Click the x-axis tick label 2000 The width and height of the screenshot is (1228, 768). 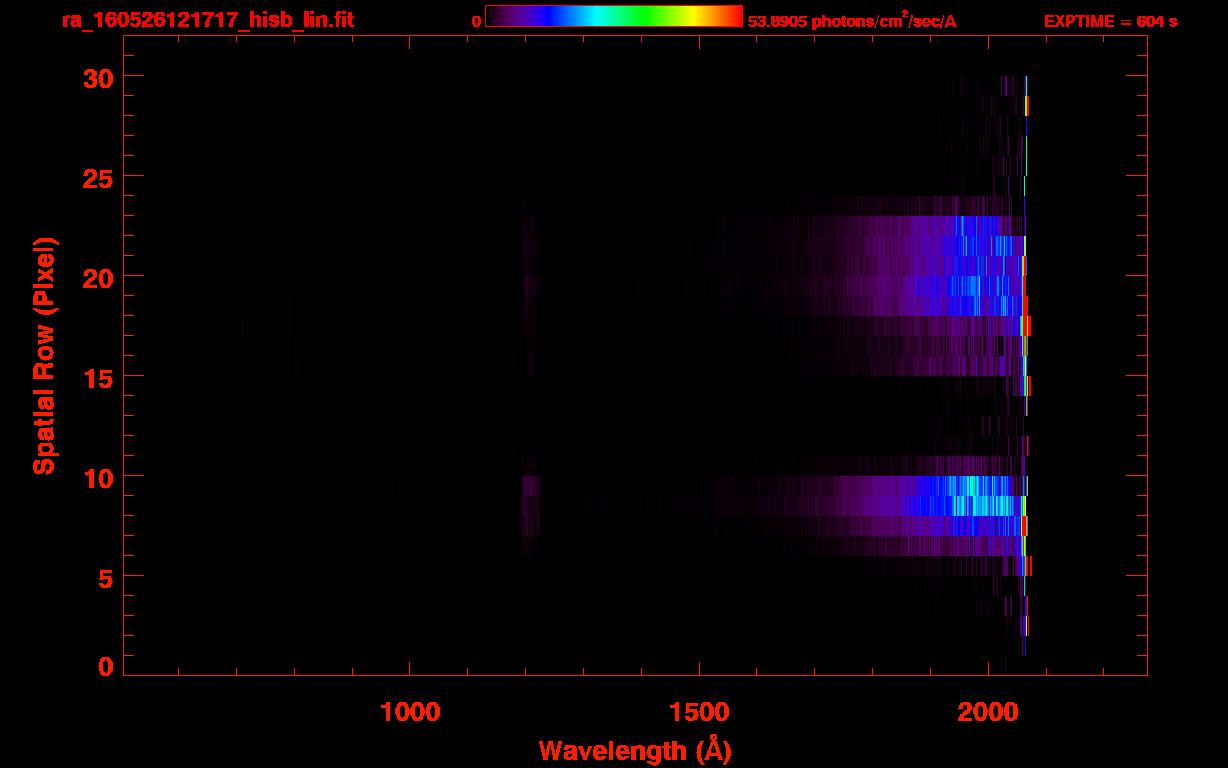point(989,712)
